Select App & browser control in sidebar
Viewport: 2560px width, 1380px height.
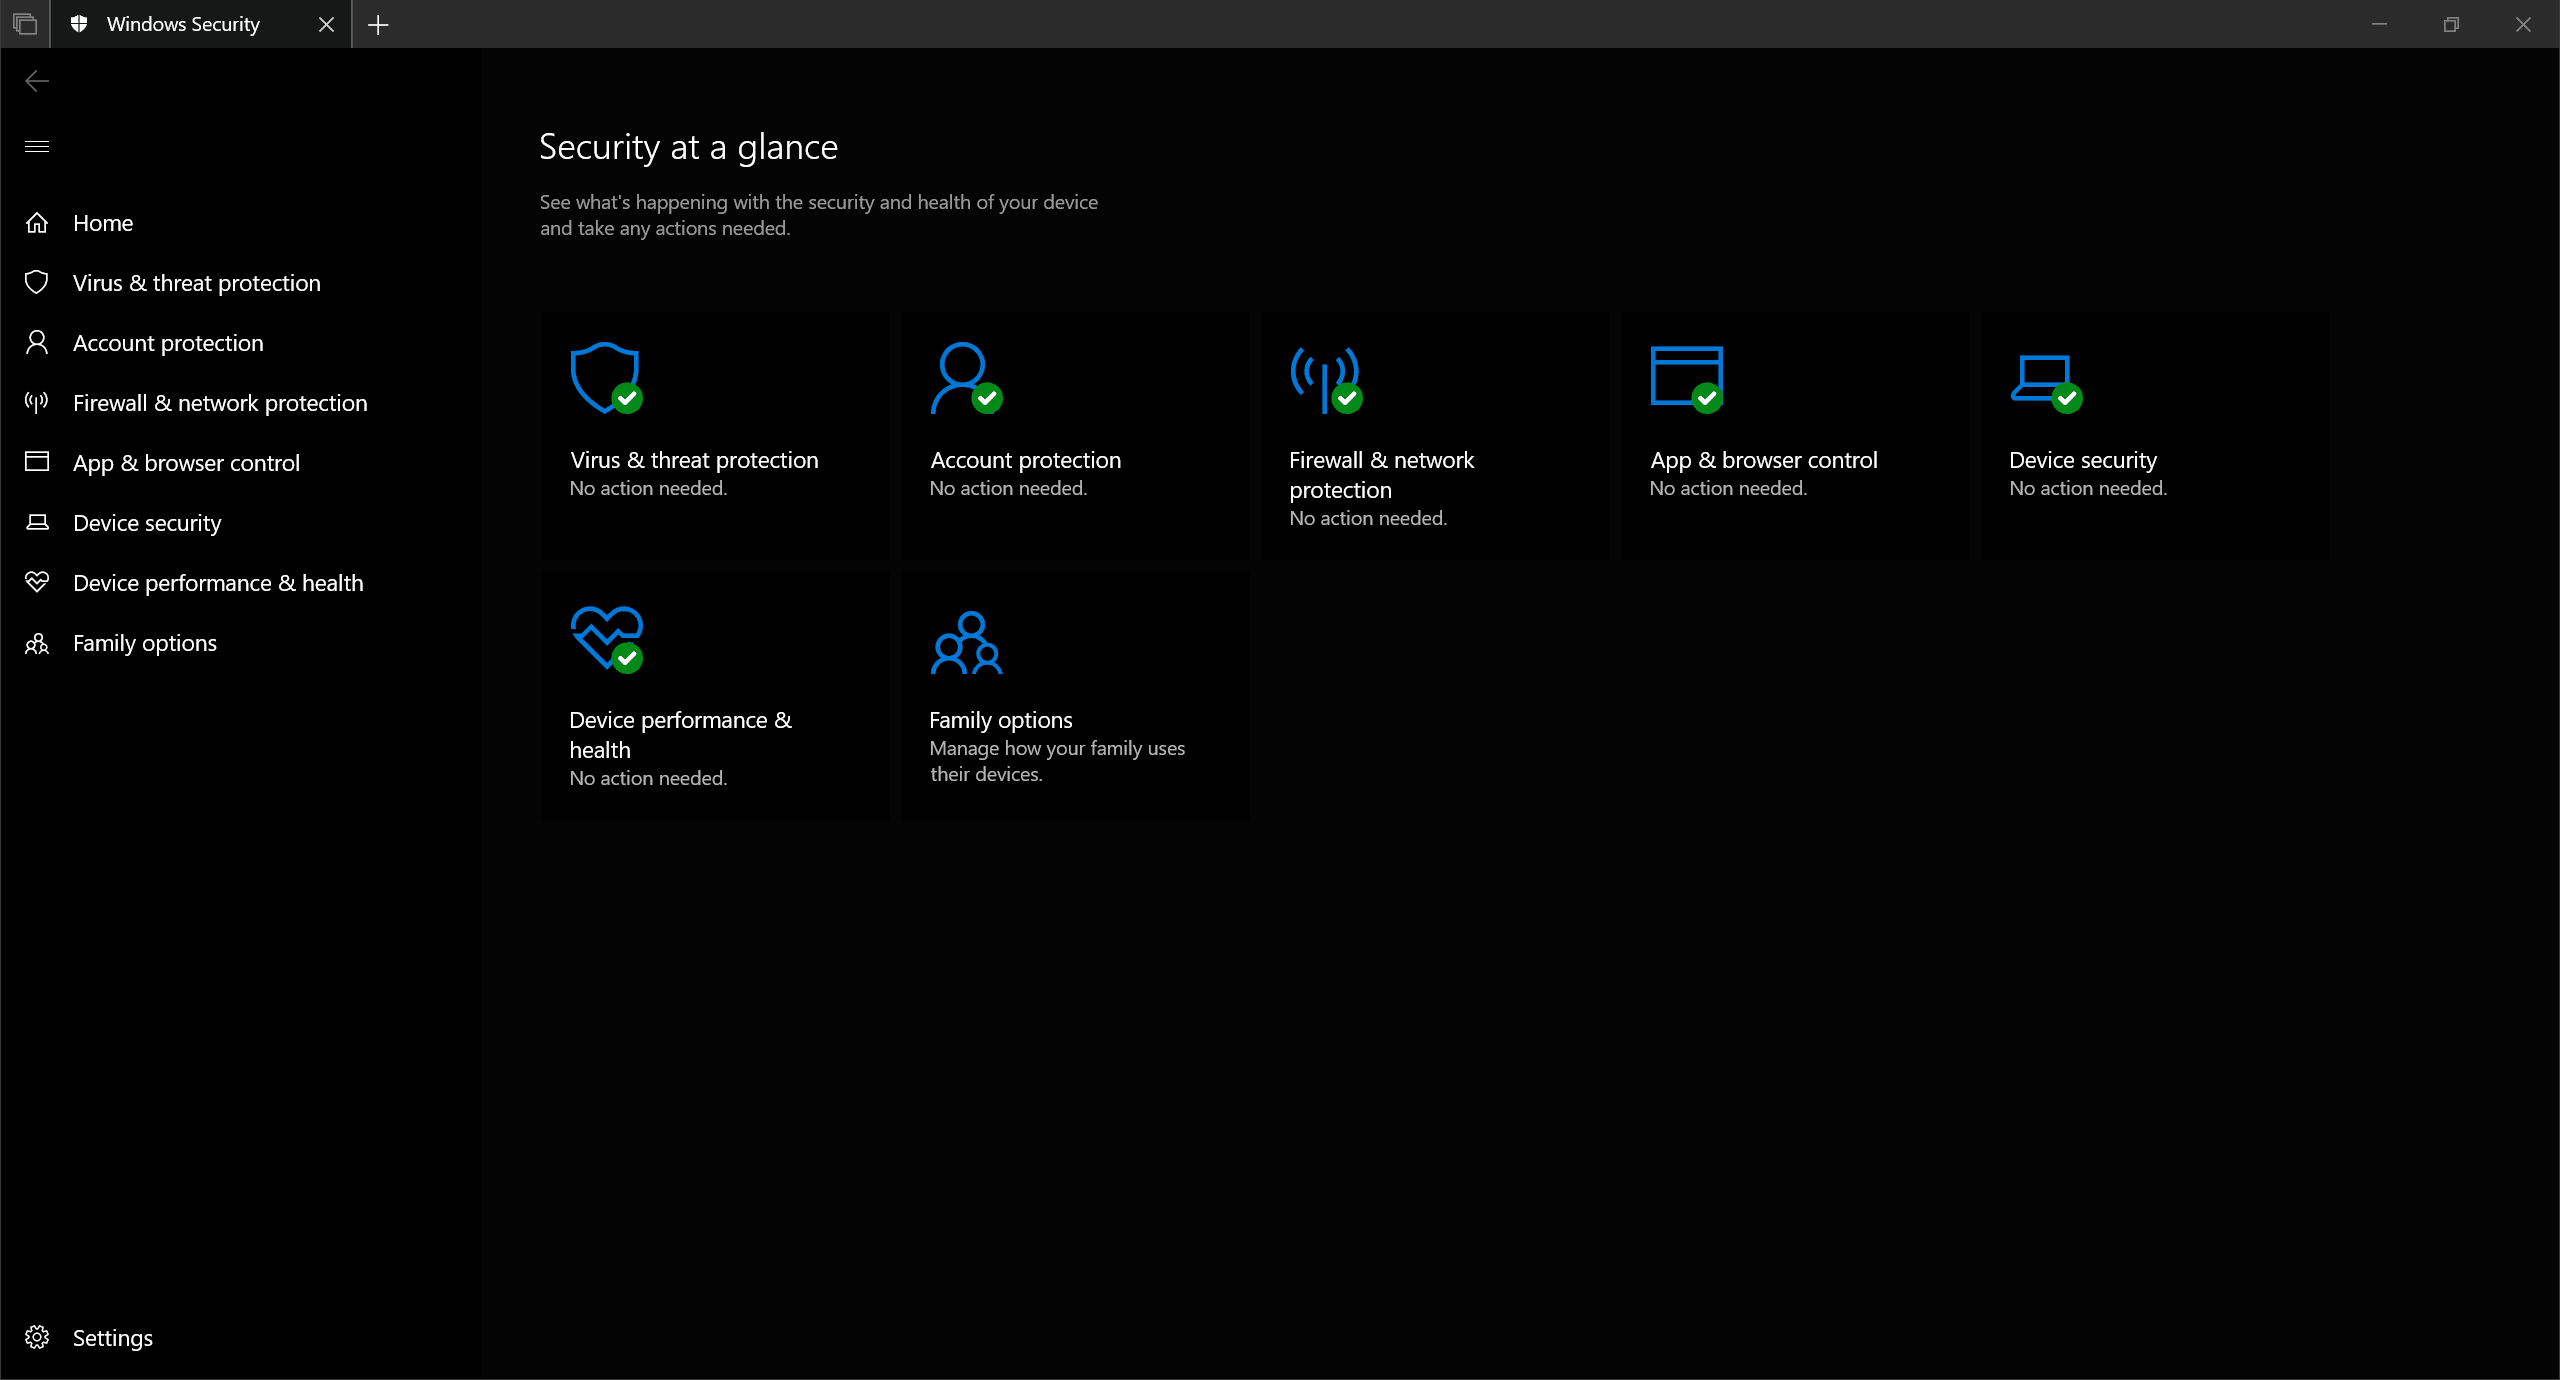(x=186, y=463)
